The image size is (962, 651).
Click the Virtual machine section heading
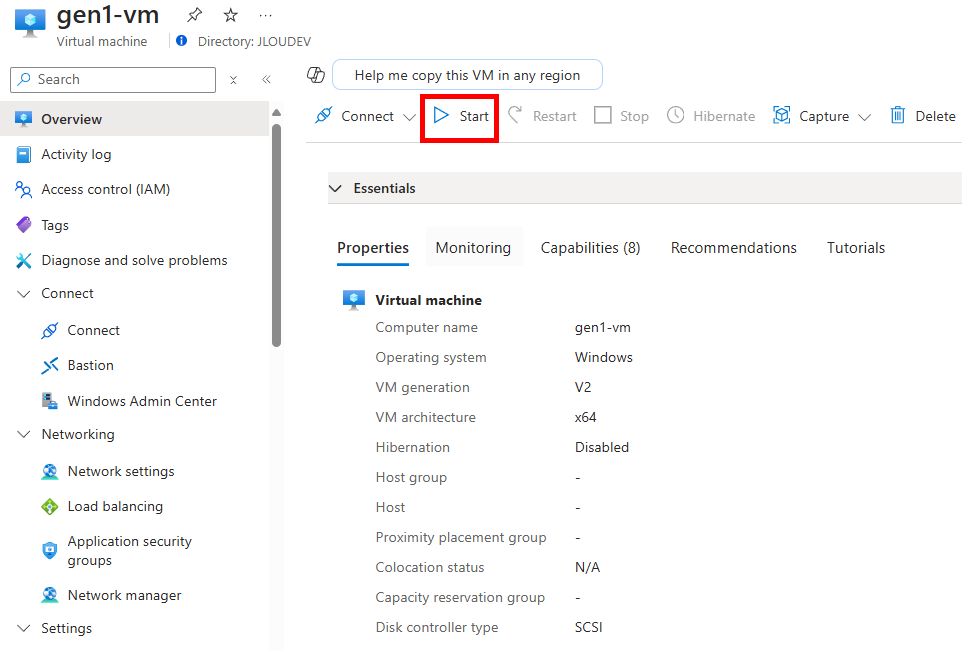(x=429, y=300)
